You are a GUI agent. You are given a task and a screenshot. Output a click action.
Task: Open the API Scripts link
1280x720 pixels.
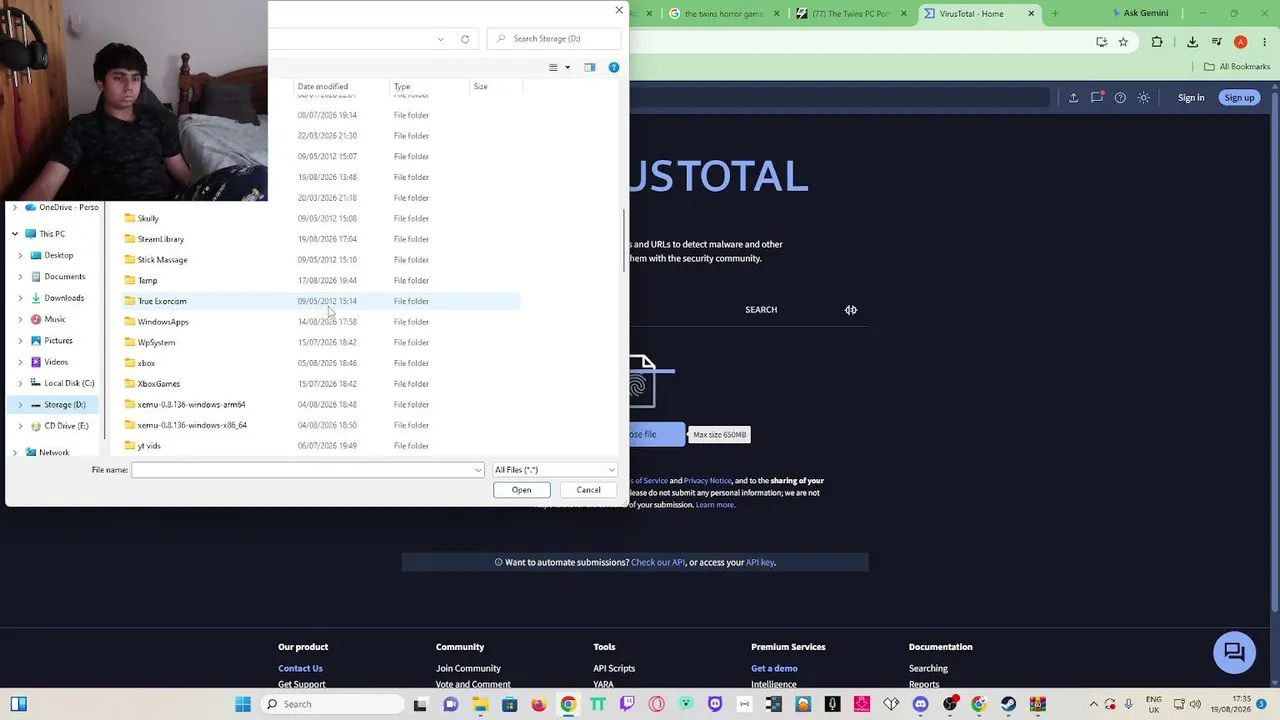(614, 669)
